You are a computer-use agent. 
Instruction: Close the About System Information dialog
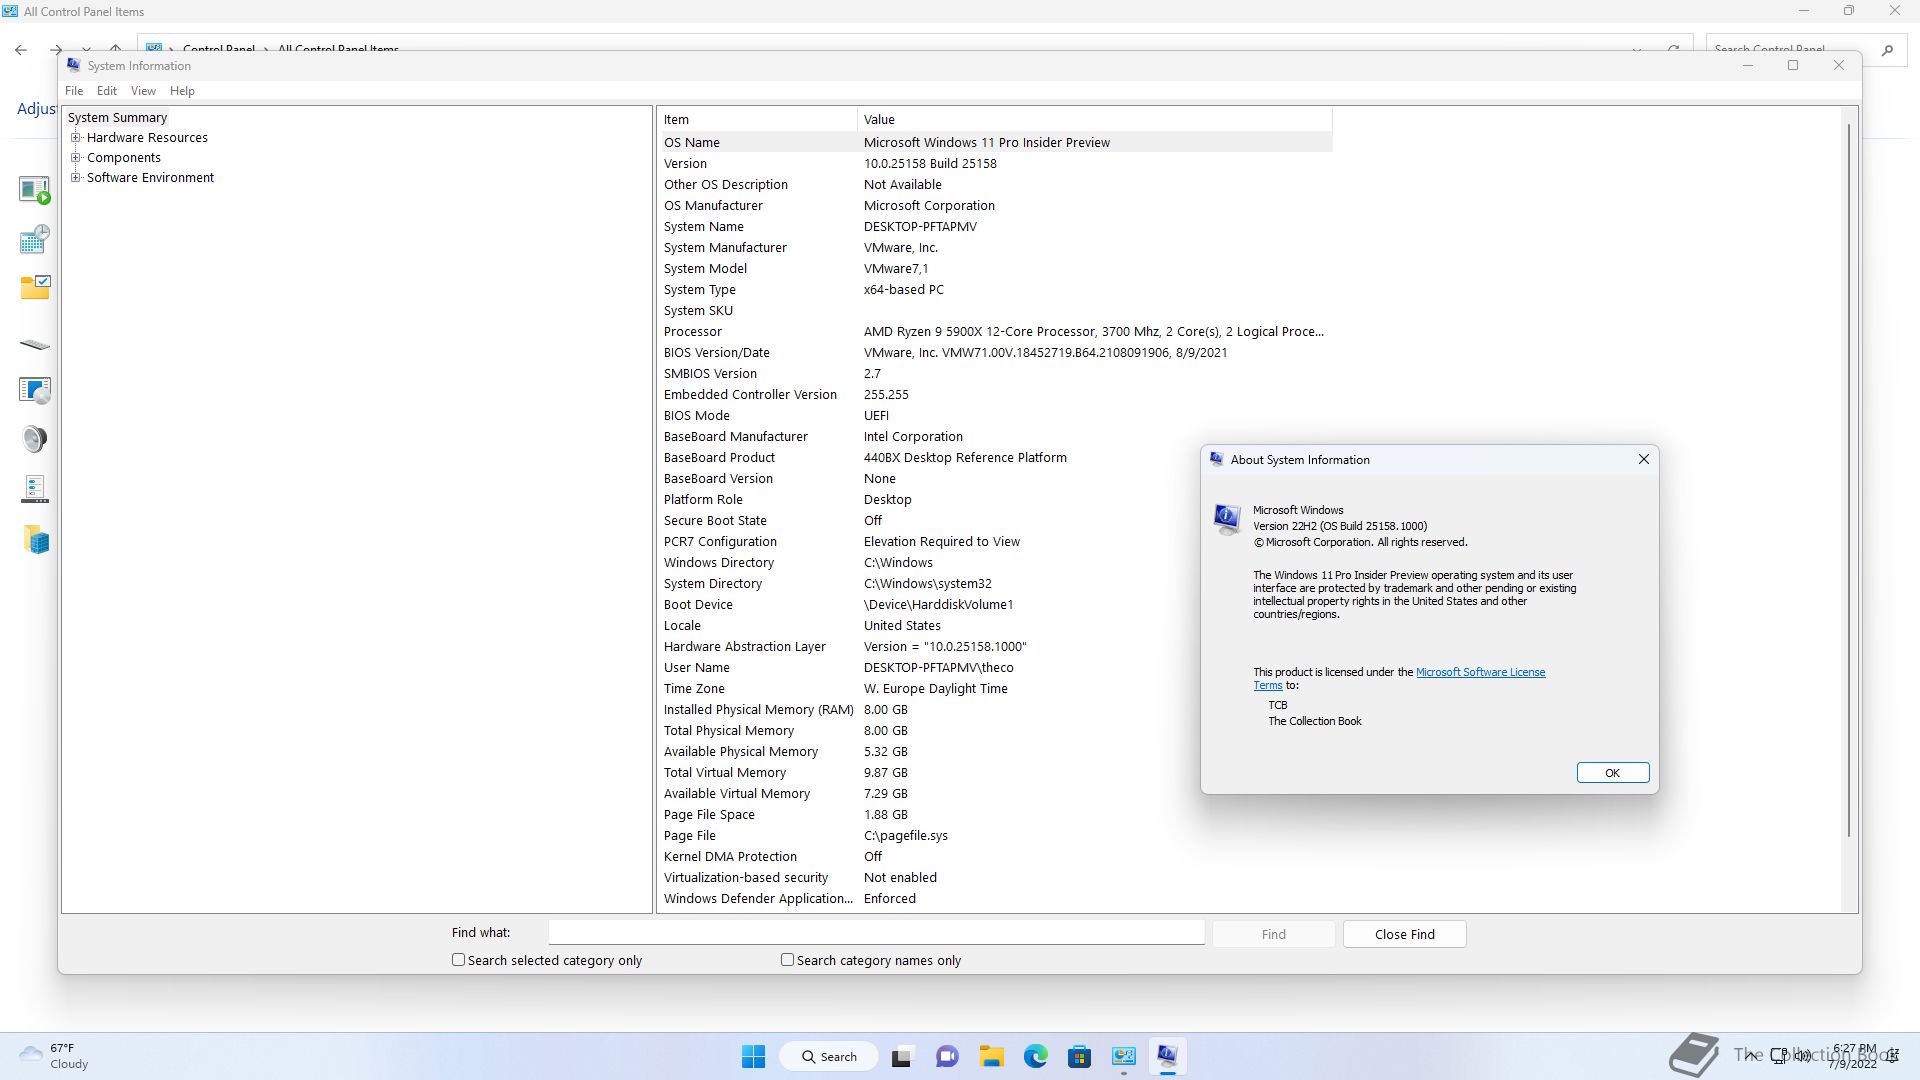point(1643,459)
